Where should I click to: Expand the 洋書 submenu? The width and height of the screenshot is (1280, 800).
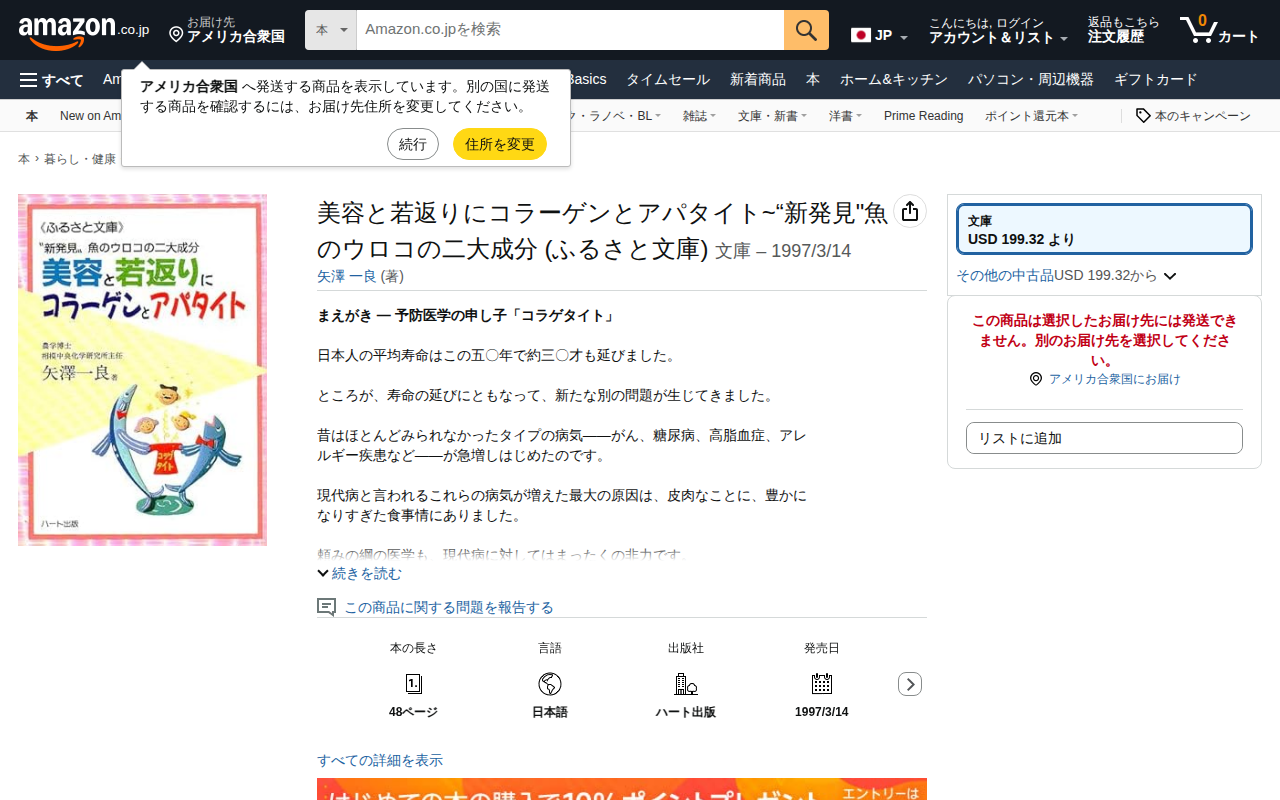pyautogui.click(x=845, y=116)
